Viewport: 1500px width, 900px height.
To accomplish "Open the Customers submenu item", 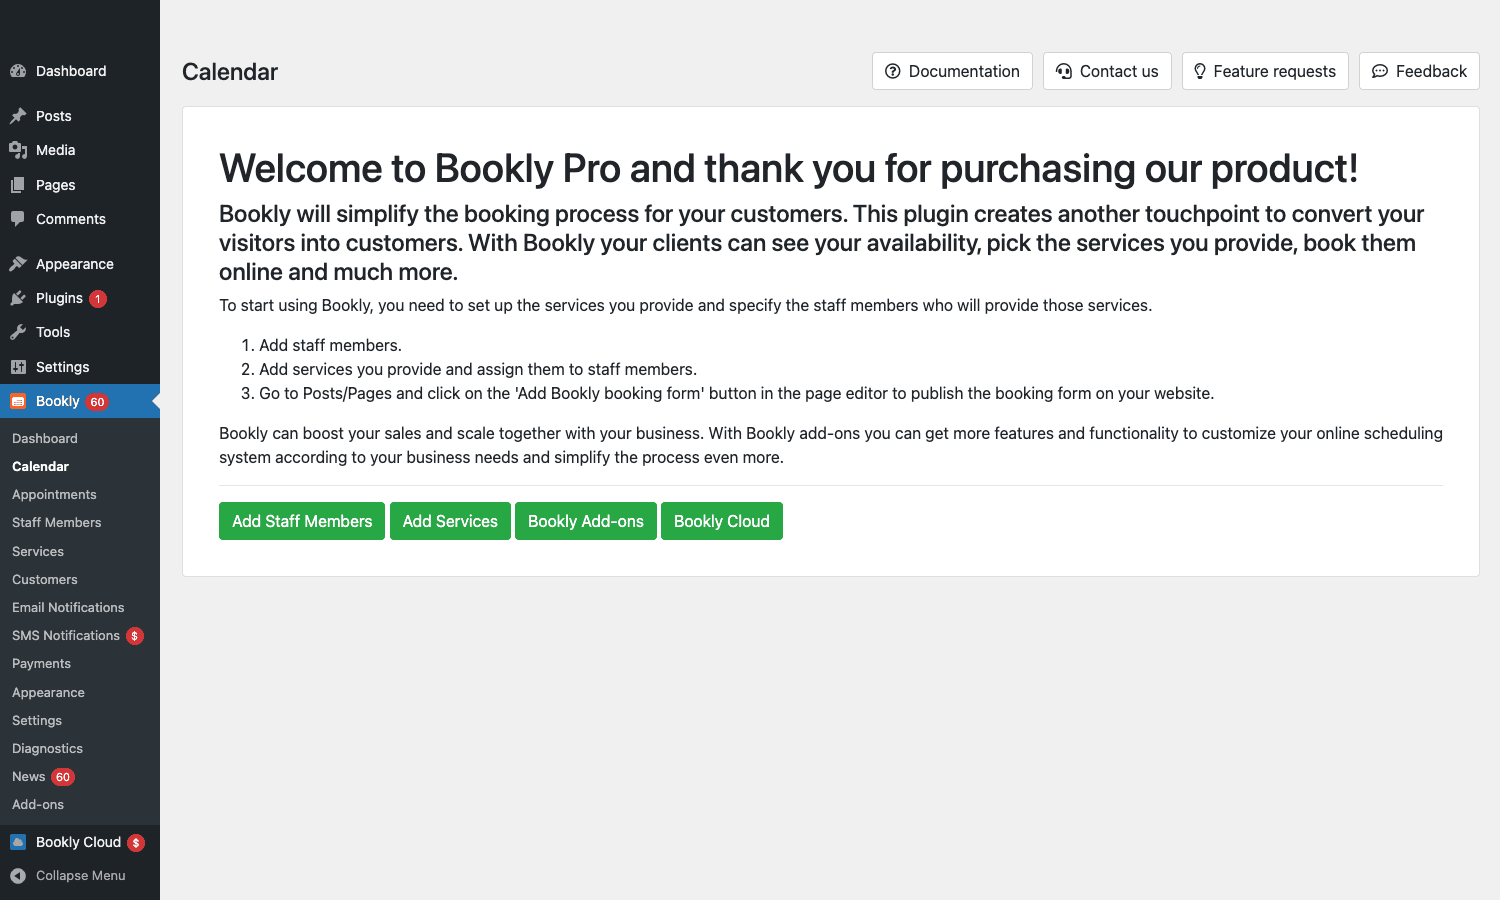I will [x=80, y=579].
